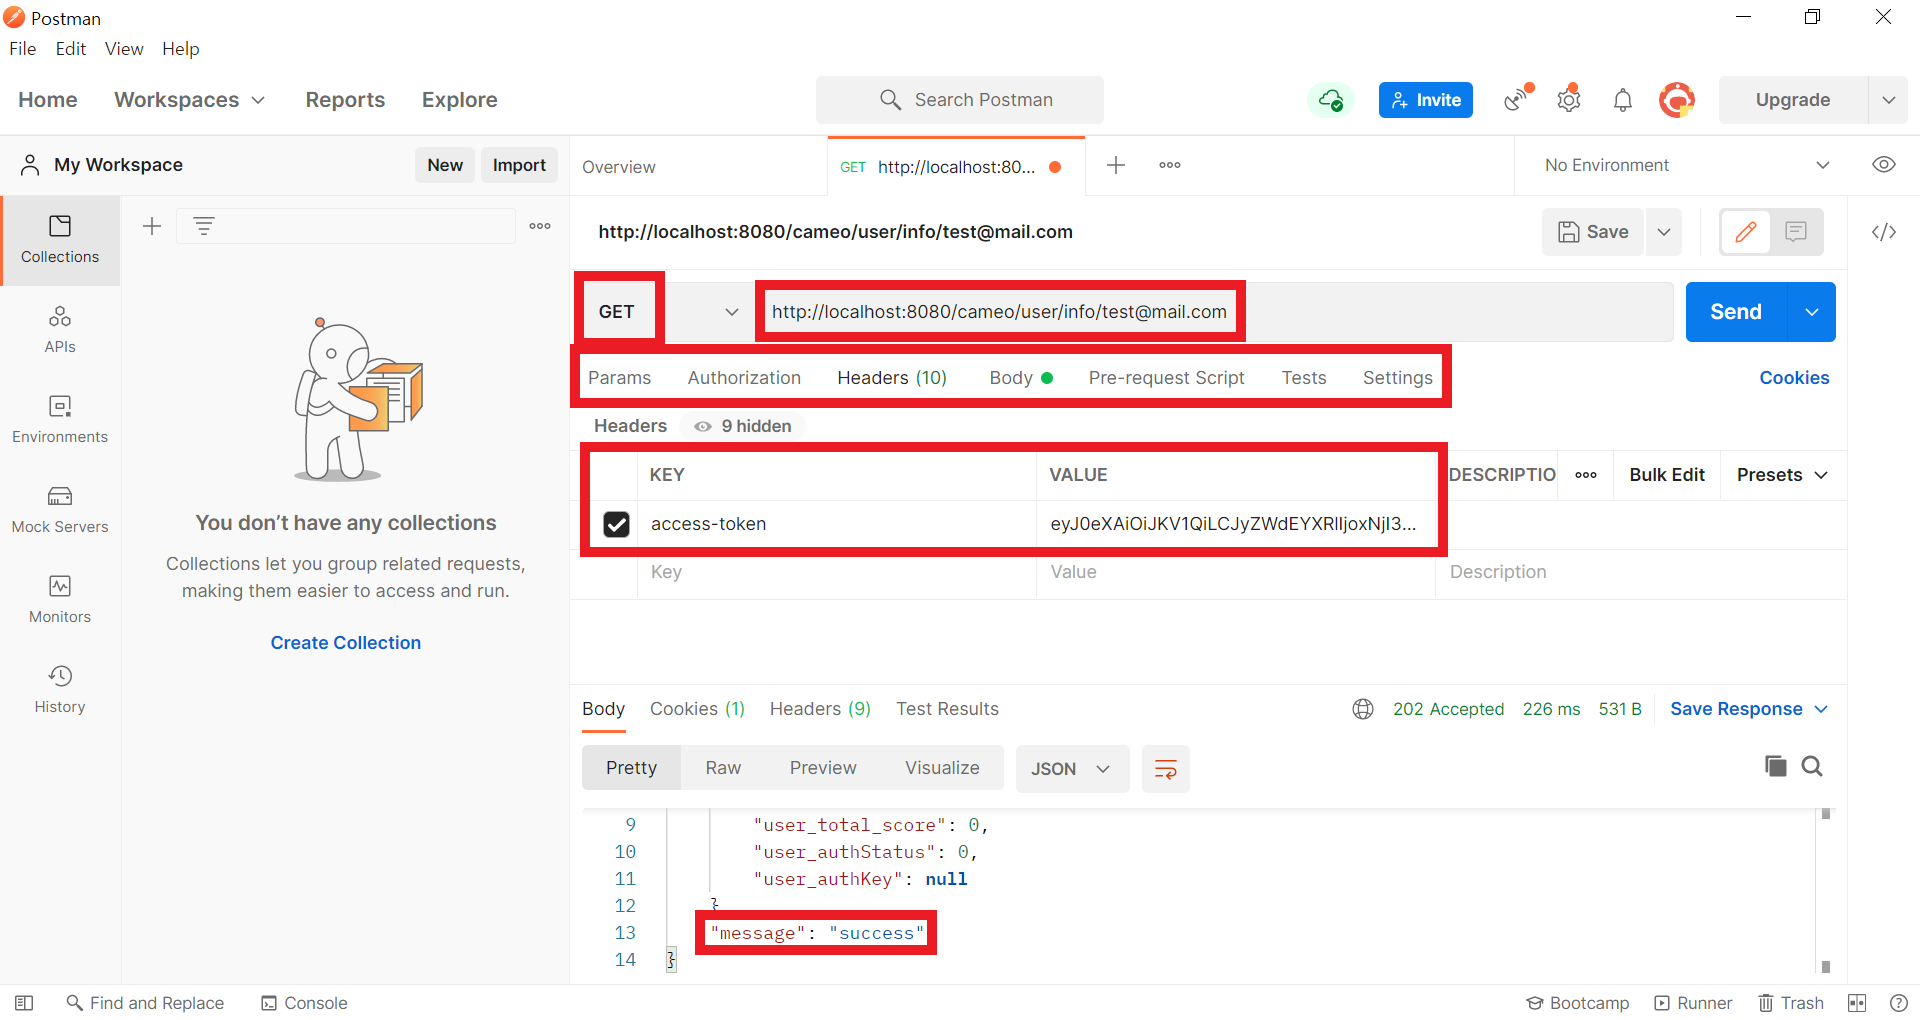Expand the Upgrade dropdown arrow

point(1889,100)
